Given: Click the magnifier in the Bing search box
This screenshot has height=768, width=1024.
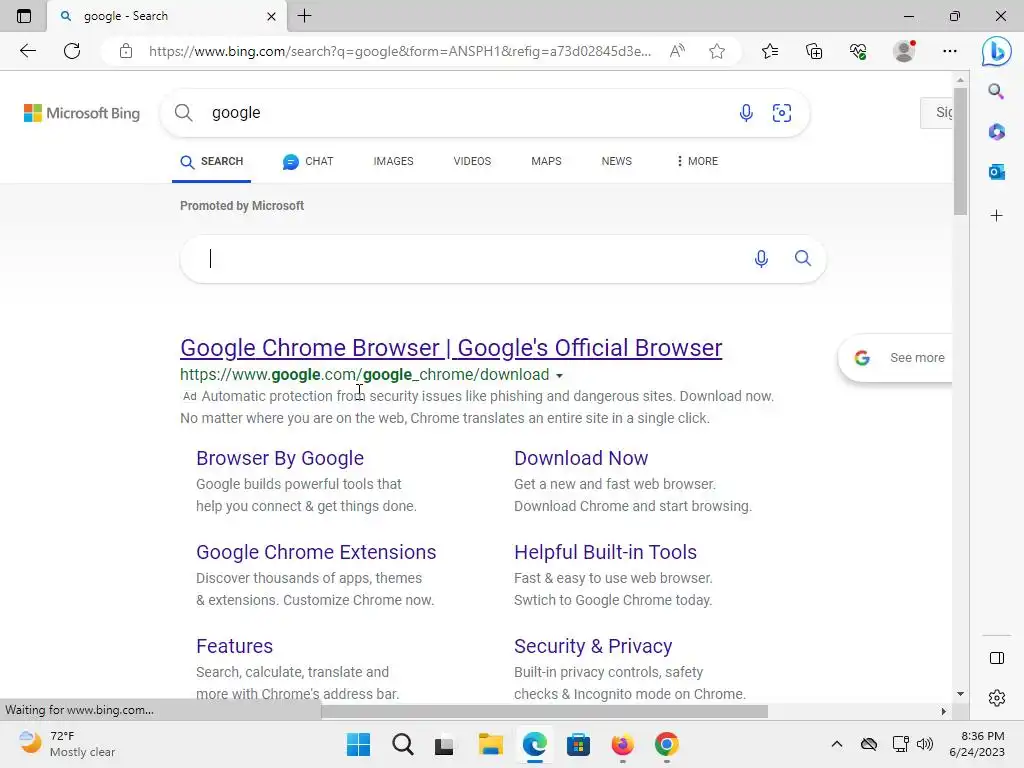Looking at the screenshot, I should point(184,112).
